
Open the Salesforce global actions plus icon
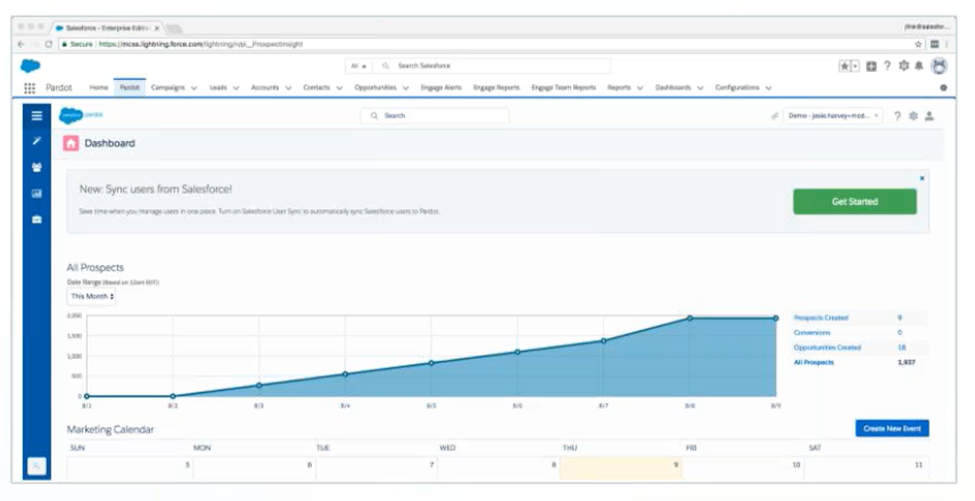[x=872, y=66]
